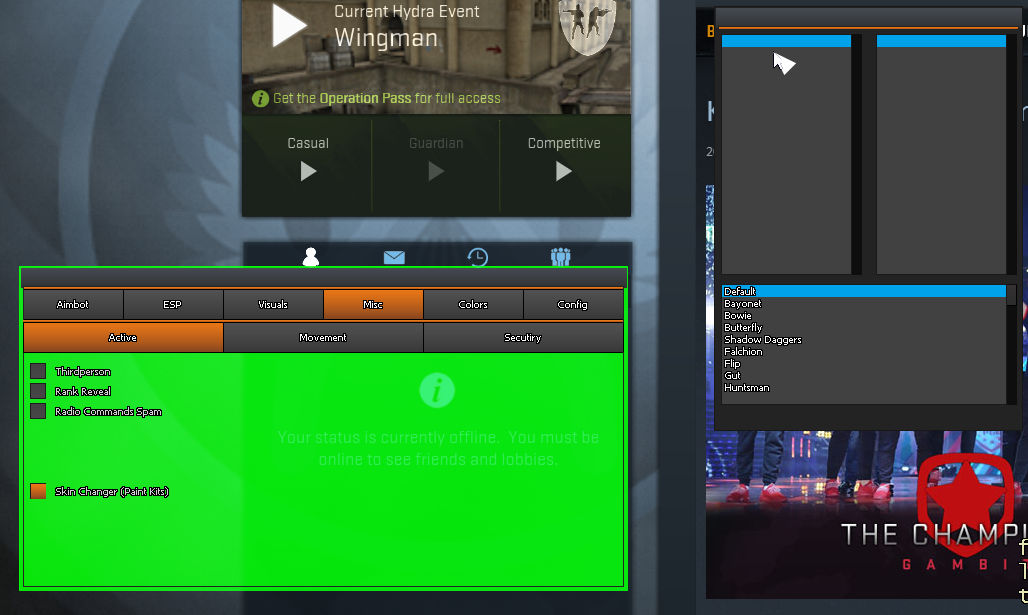Switch to the ESP tab
Image resolution: width=1028 pixels, height=615 pixels.
(x=173, y=304)
